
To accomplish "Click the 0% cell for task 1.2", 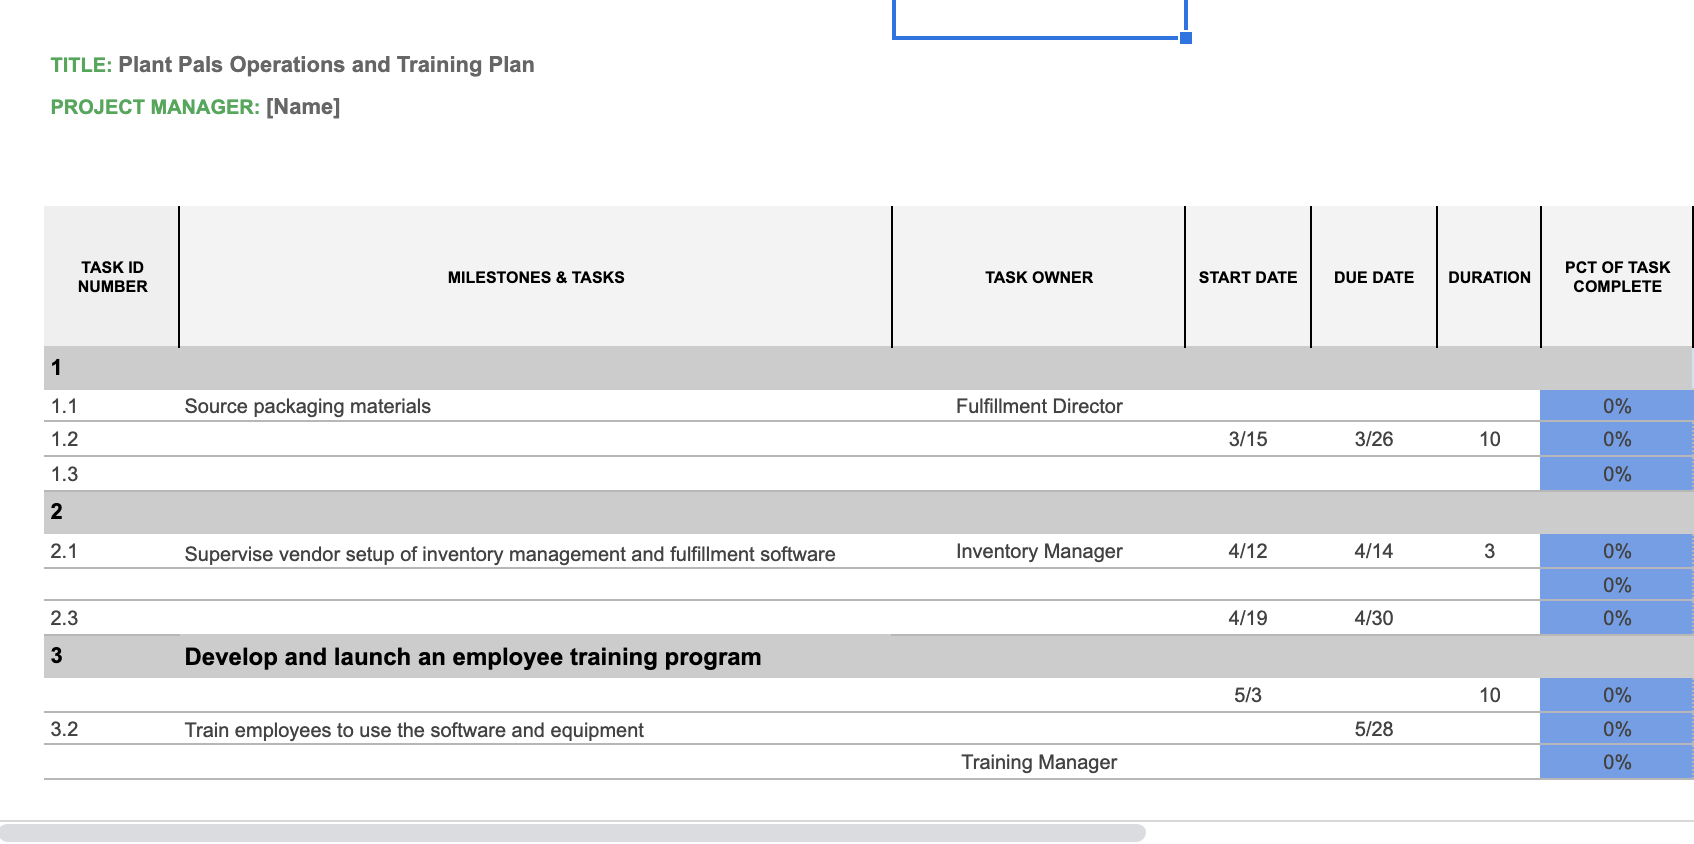I will [1617, 439].
